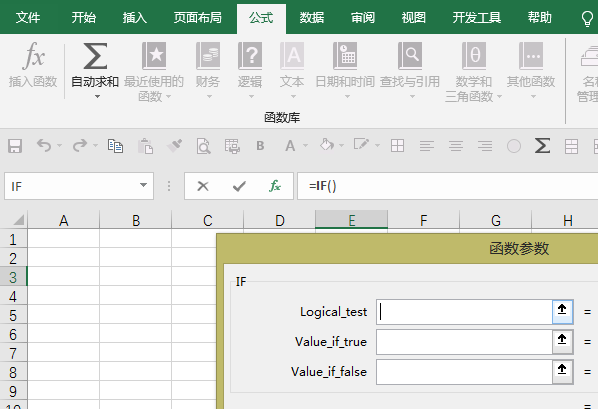Click the Fill Color paint bucket icon
The width and height of the screenshot is (598, 409).
327,145
